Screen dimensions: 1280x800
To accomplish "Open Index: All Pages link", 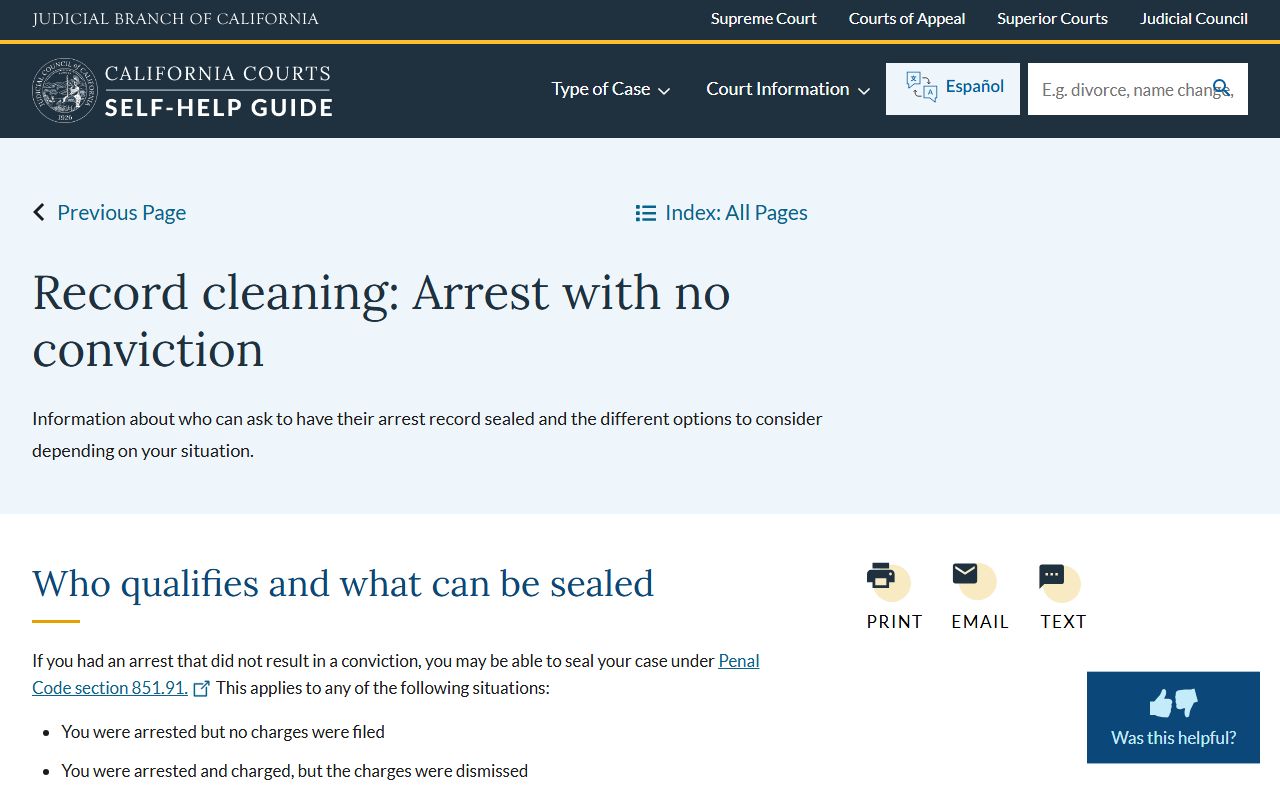I will tap(736, 212).
